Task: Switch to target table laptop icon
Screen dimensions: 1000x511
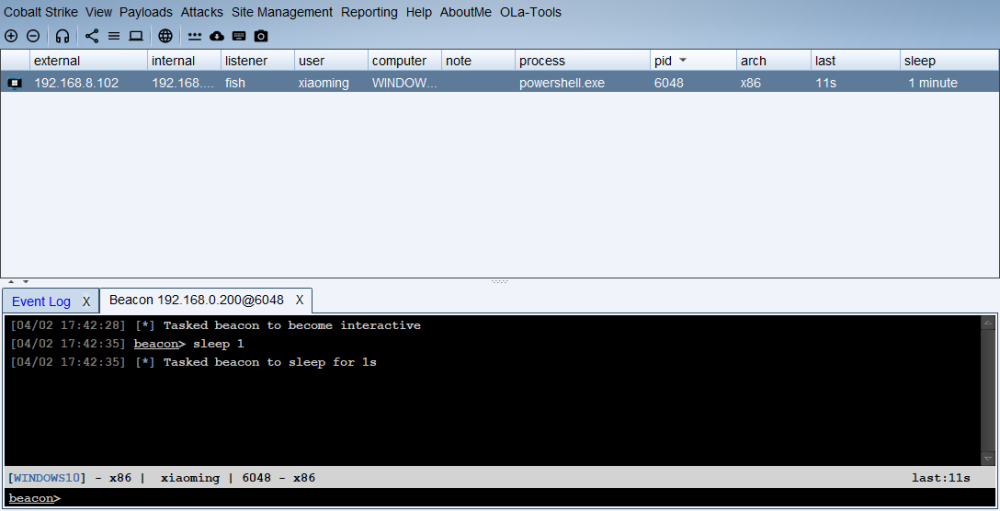Action: pyautogui.click(x=136, y=36)
